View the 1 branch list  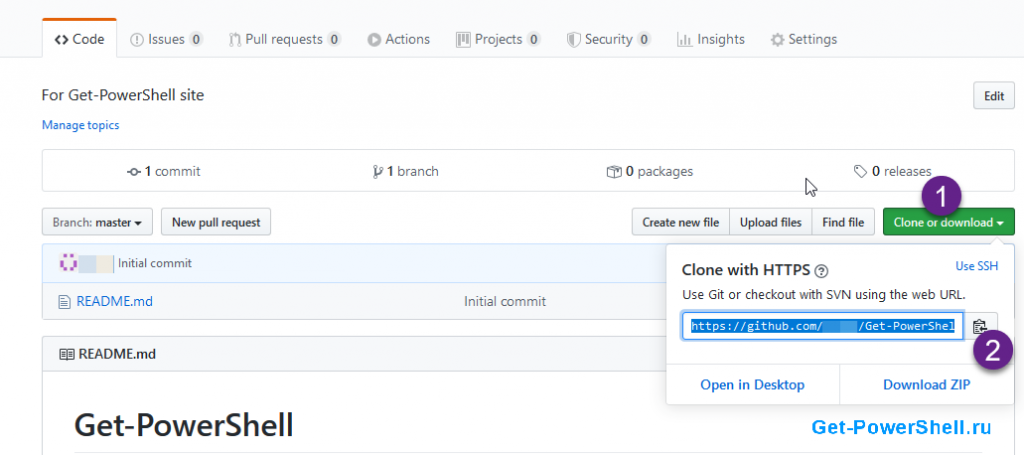[x=406, y=172]
